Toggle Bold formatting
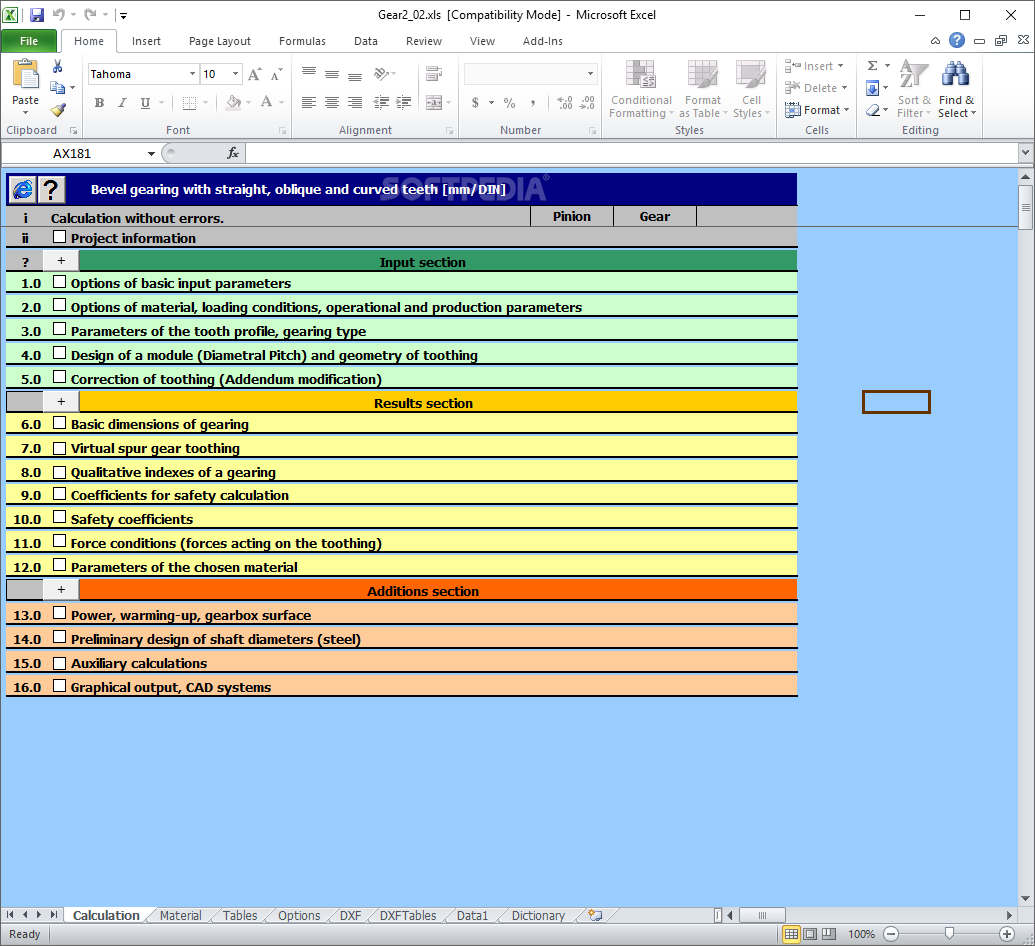Screen dimensions: 1035x946 [99, 102]
